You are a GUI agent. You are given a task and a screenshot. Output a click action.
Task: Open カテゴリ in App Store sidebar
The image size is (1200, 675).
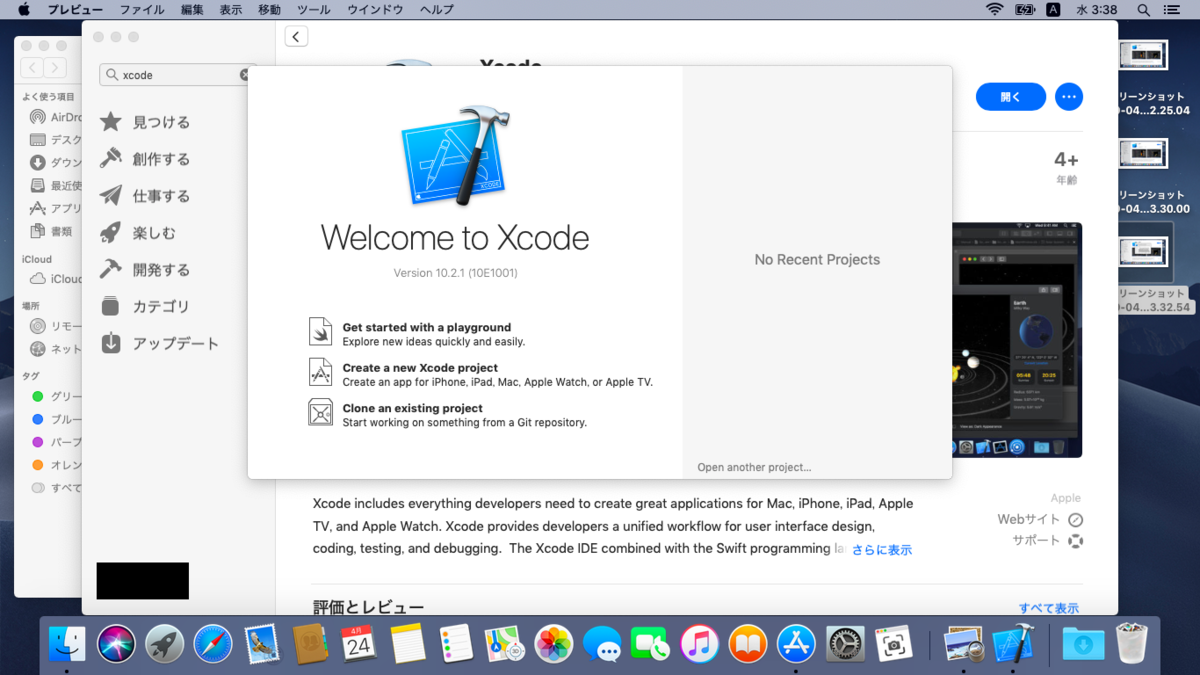click(146, 307)
